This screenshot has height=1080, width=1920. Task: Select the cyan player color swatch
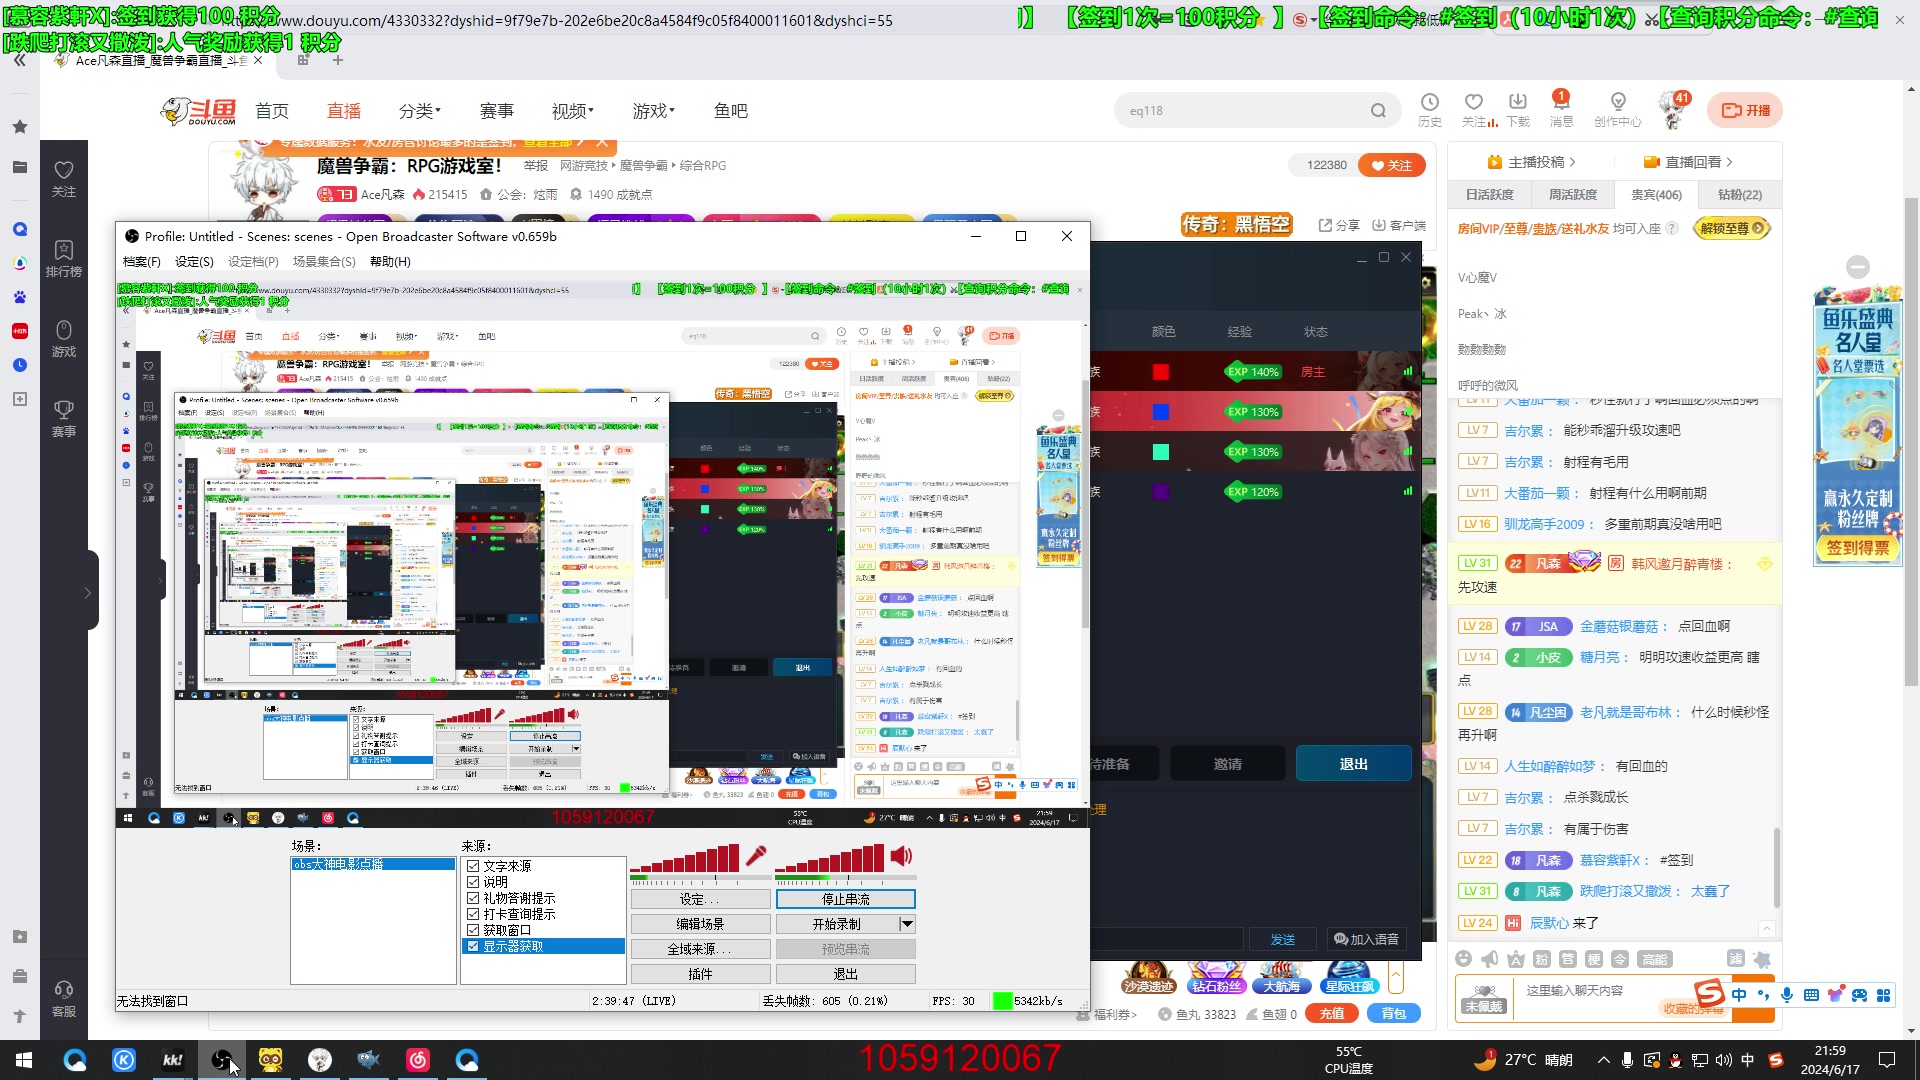1161,452
